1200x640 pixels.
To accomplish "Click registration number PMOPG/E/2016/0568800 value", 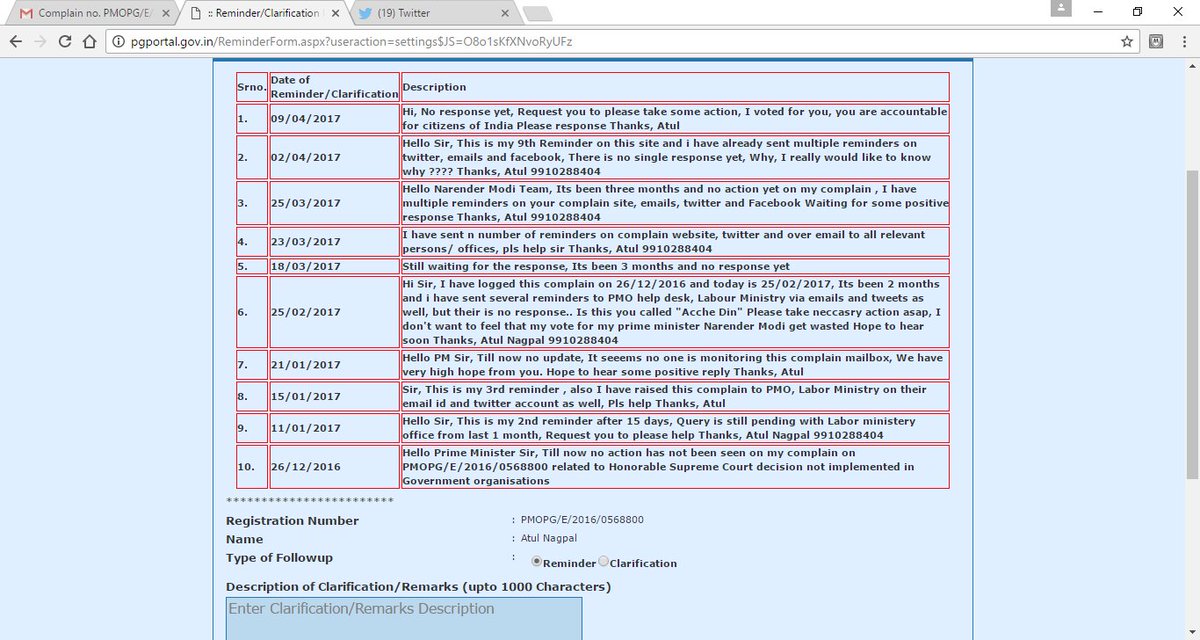I will 582,520.
